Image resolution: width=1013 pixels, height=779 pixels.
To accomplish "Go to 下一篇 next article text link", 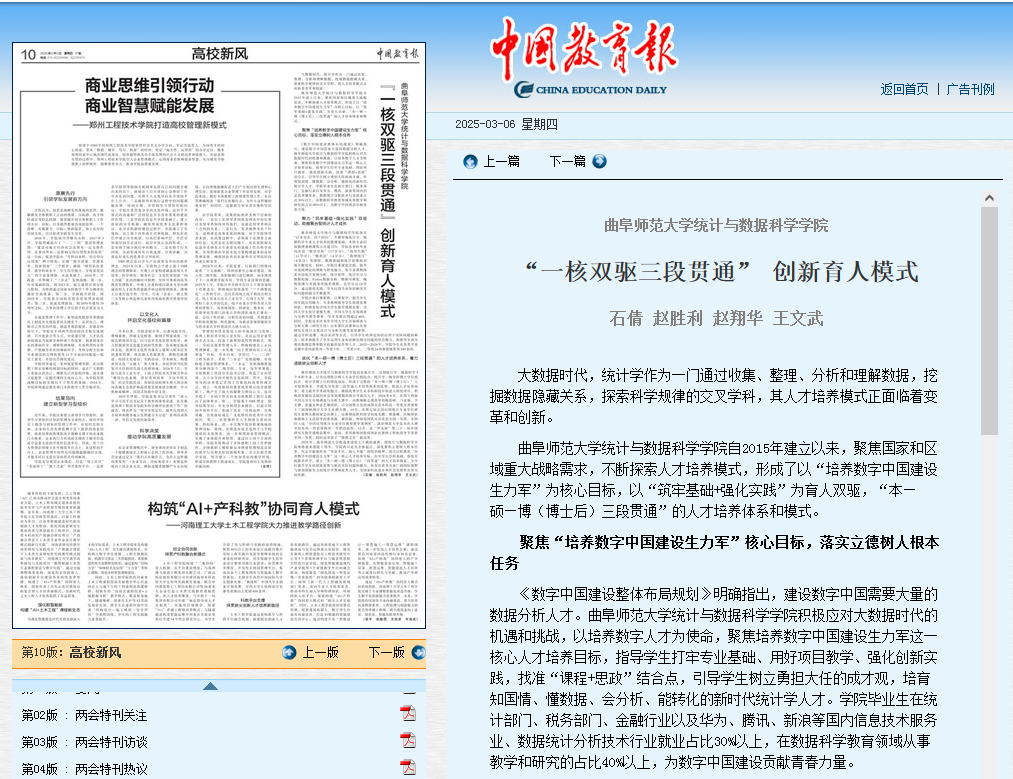I will [x=567, y=161].
